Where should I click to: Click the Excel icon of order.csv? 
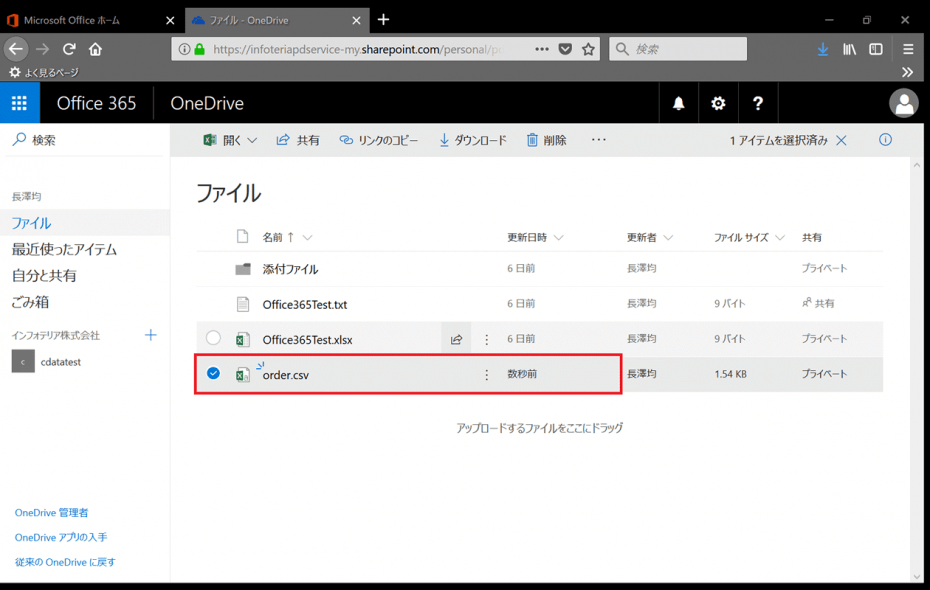(243, 375)
